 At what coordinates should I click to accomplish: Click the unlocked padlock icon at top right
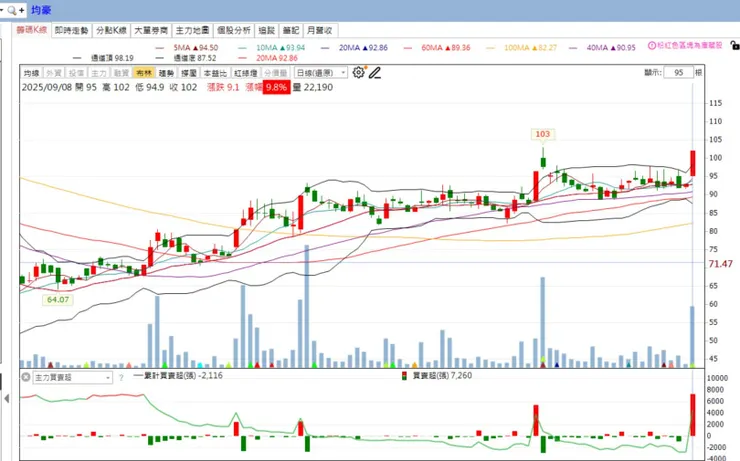(734, 46)
